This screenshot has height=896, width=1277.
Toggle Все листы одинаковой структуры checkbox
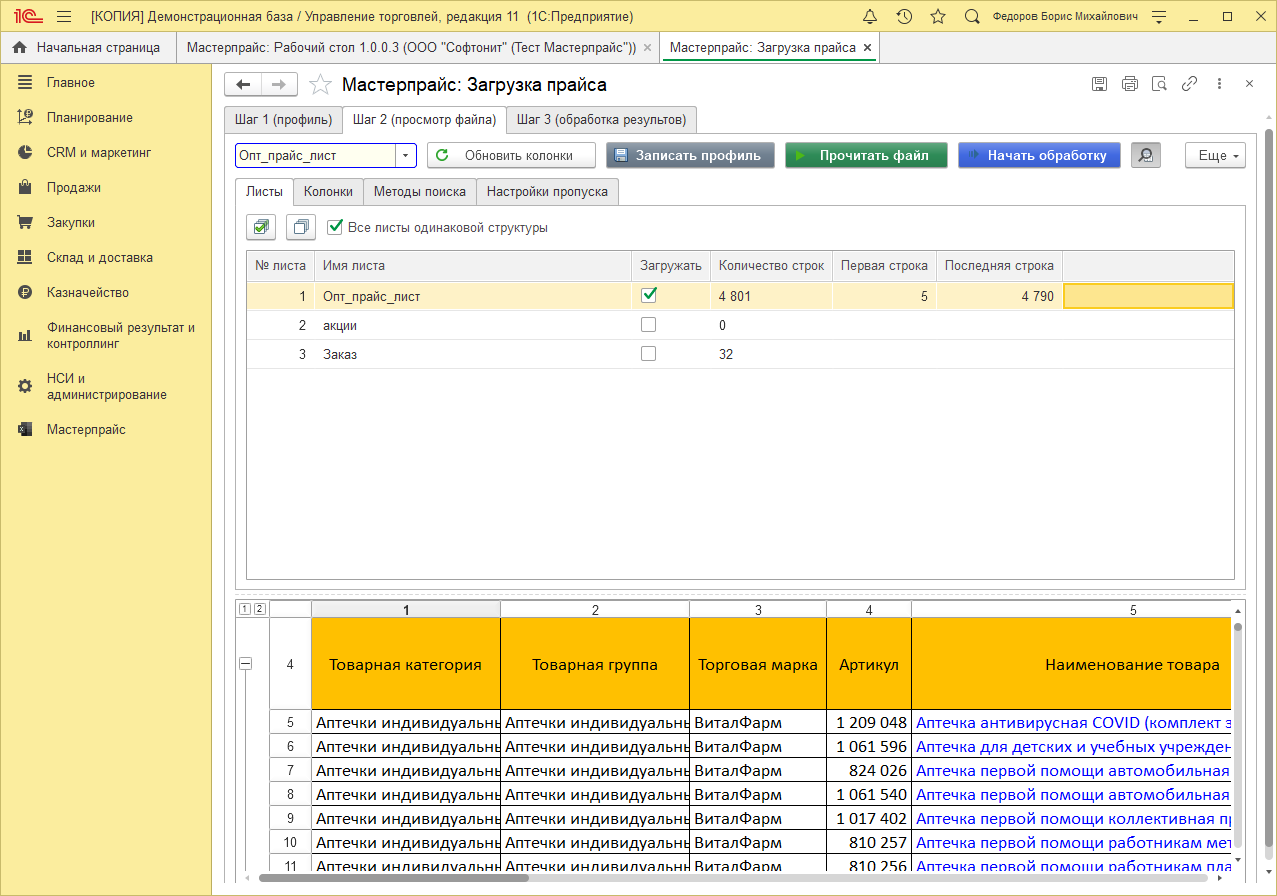pos(336,227)
